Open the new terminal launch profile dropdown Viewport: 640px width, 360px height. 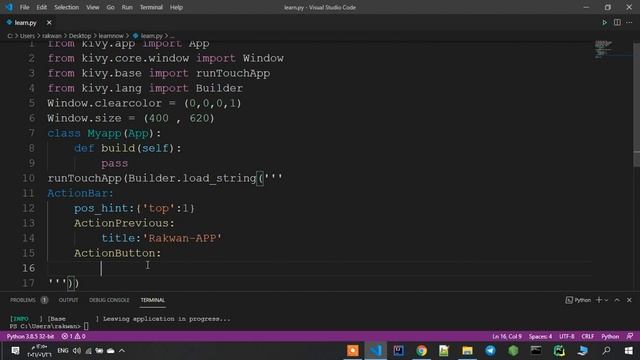pyautogui.click(x=606, y=300)
